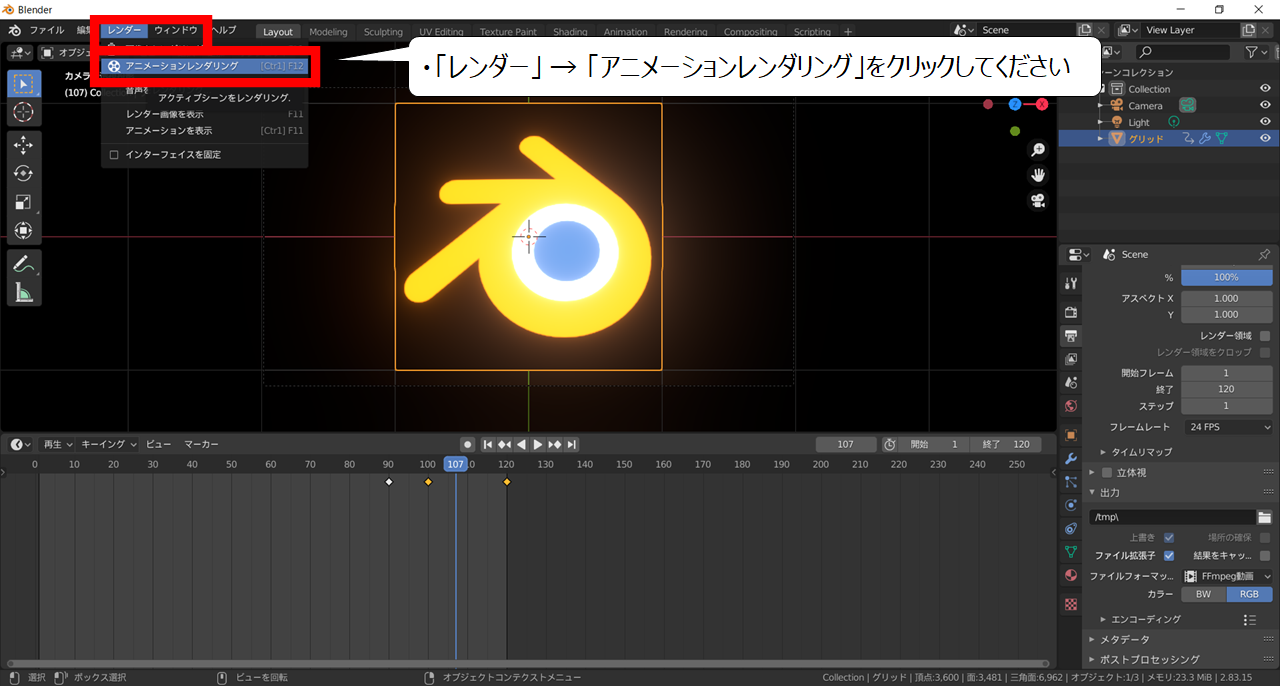Open the Modifiers wrench tab
This screenshot has width=1280, height=686.
[x=1071, y=458]
